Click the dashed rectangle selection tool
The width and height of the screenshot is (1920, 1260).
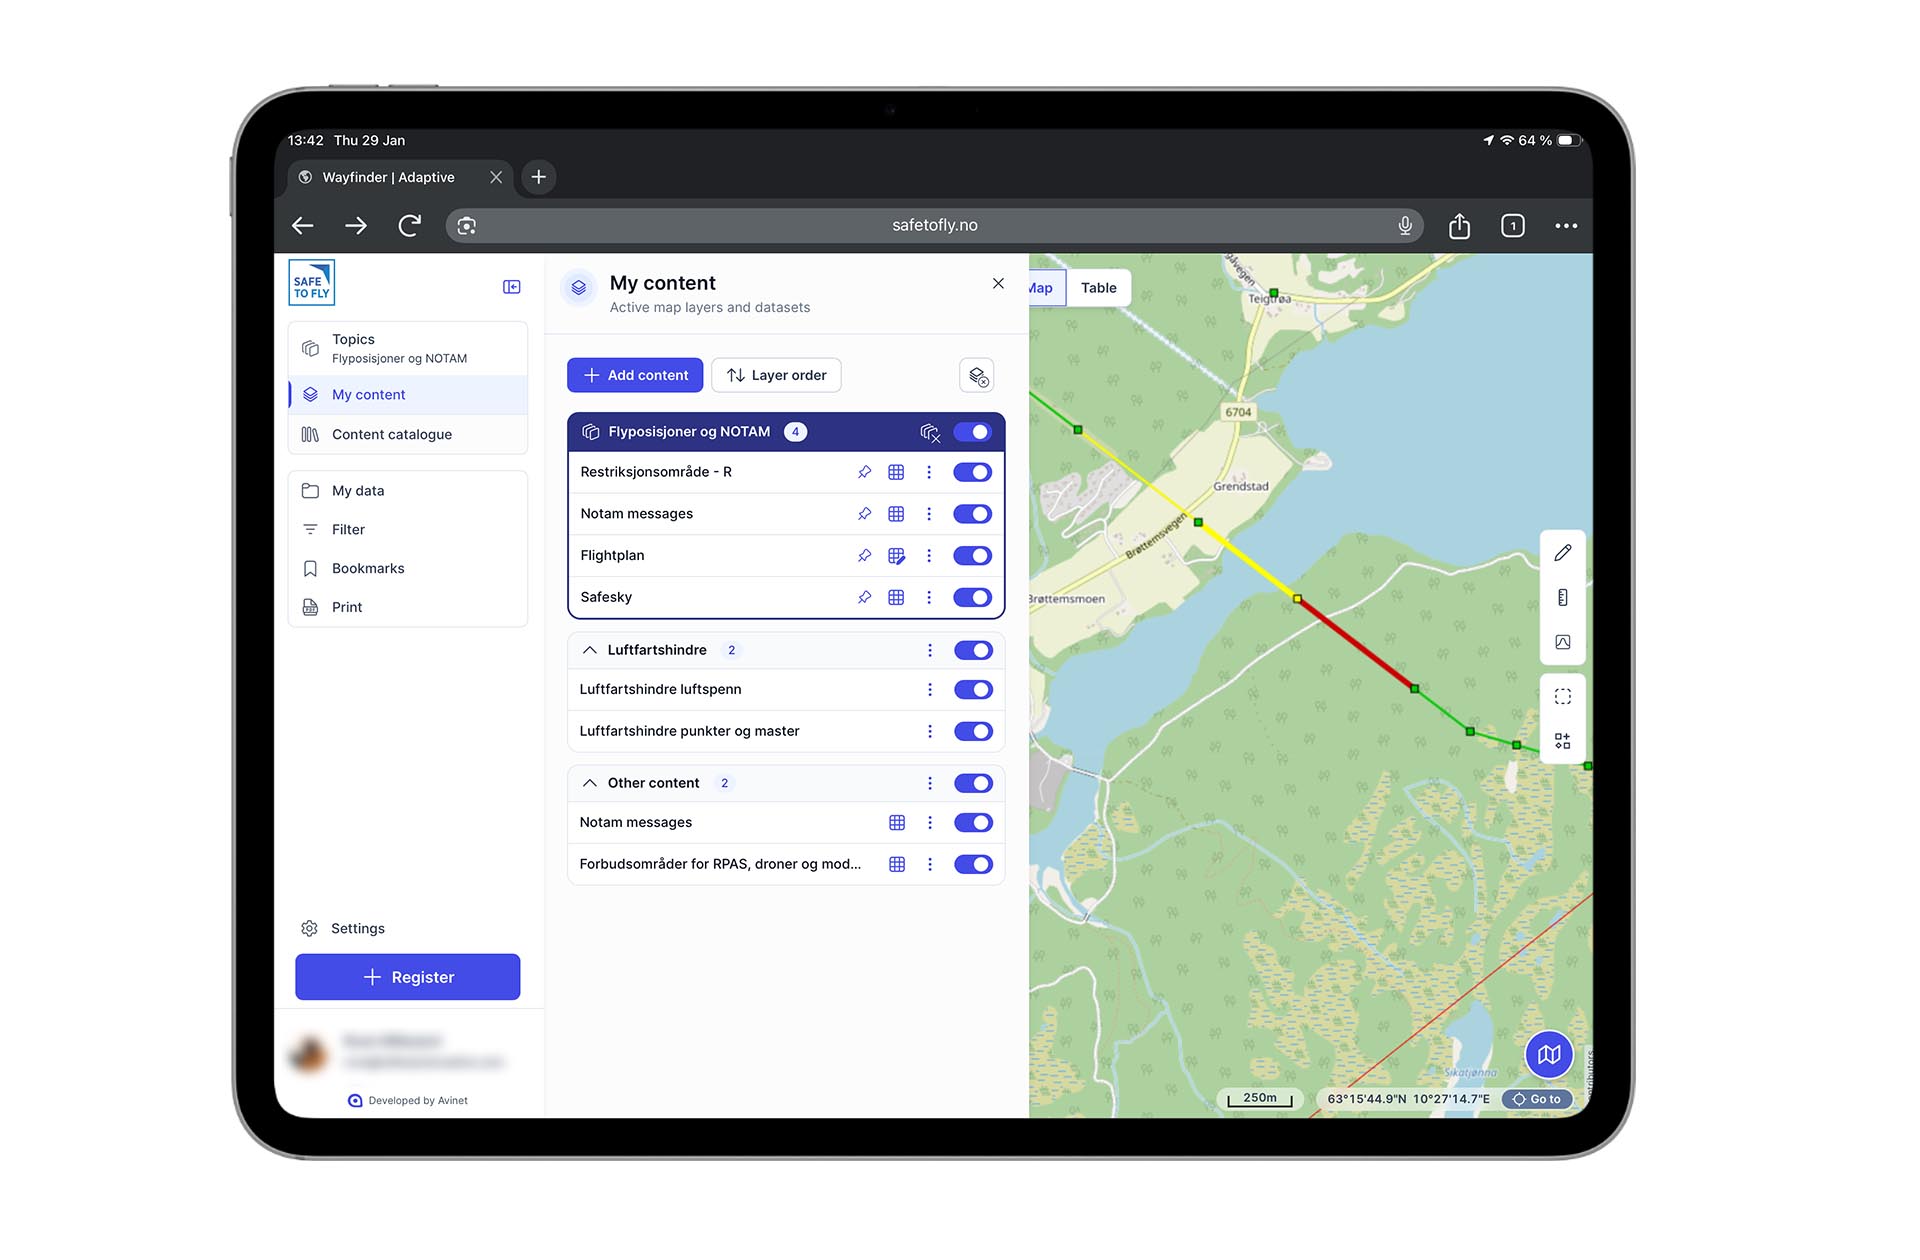coord(1562,696)
